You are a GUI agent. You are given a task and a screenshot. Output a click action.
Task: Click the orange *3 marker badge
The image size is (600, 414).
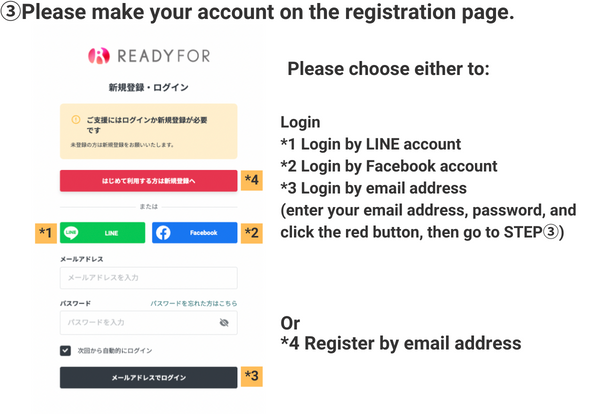252,377
